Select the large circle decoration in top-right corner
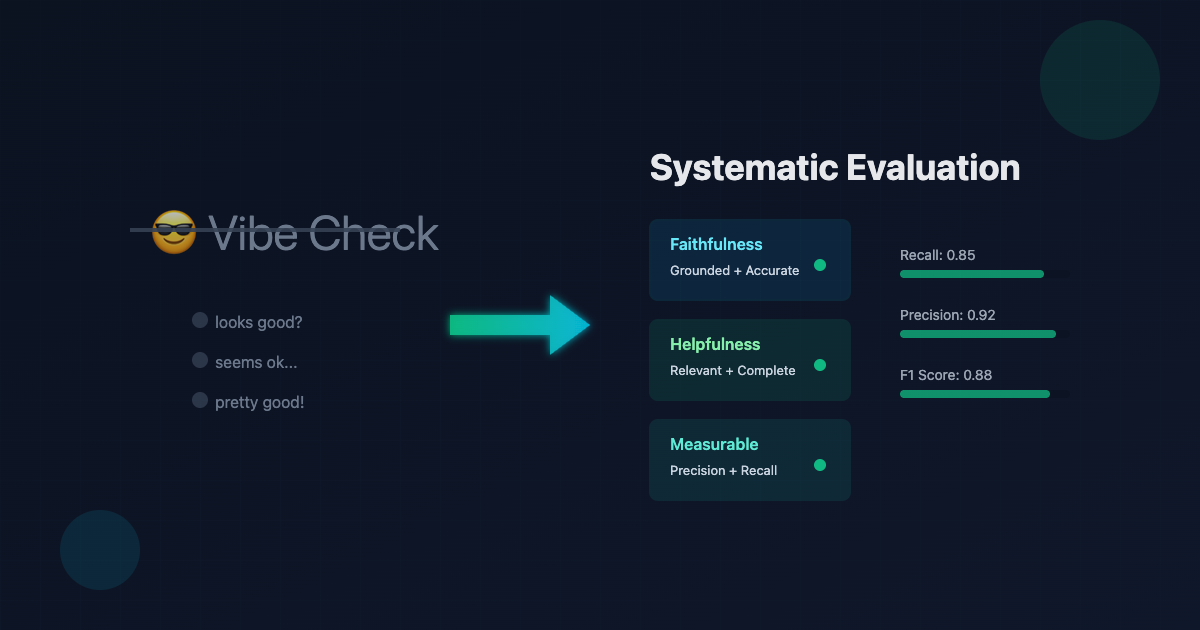The image size is (1200, 630). (x=1100, y=80)
